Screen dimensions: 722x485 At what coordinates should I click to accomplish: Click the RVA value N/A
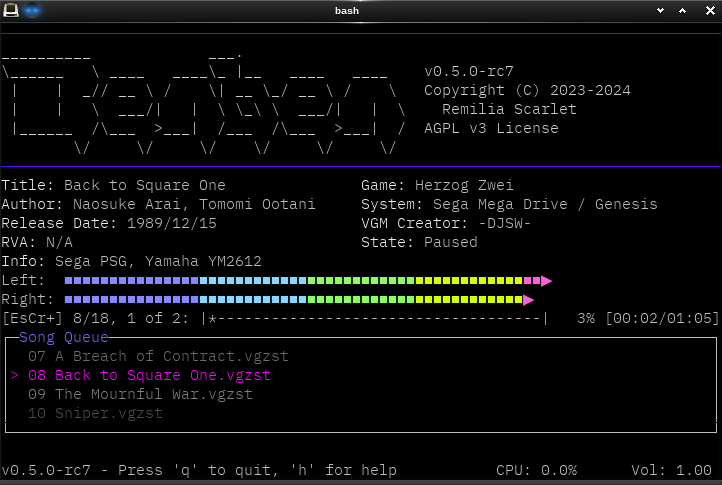(59, 242)
